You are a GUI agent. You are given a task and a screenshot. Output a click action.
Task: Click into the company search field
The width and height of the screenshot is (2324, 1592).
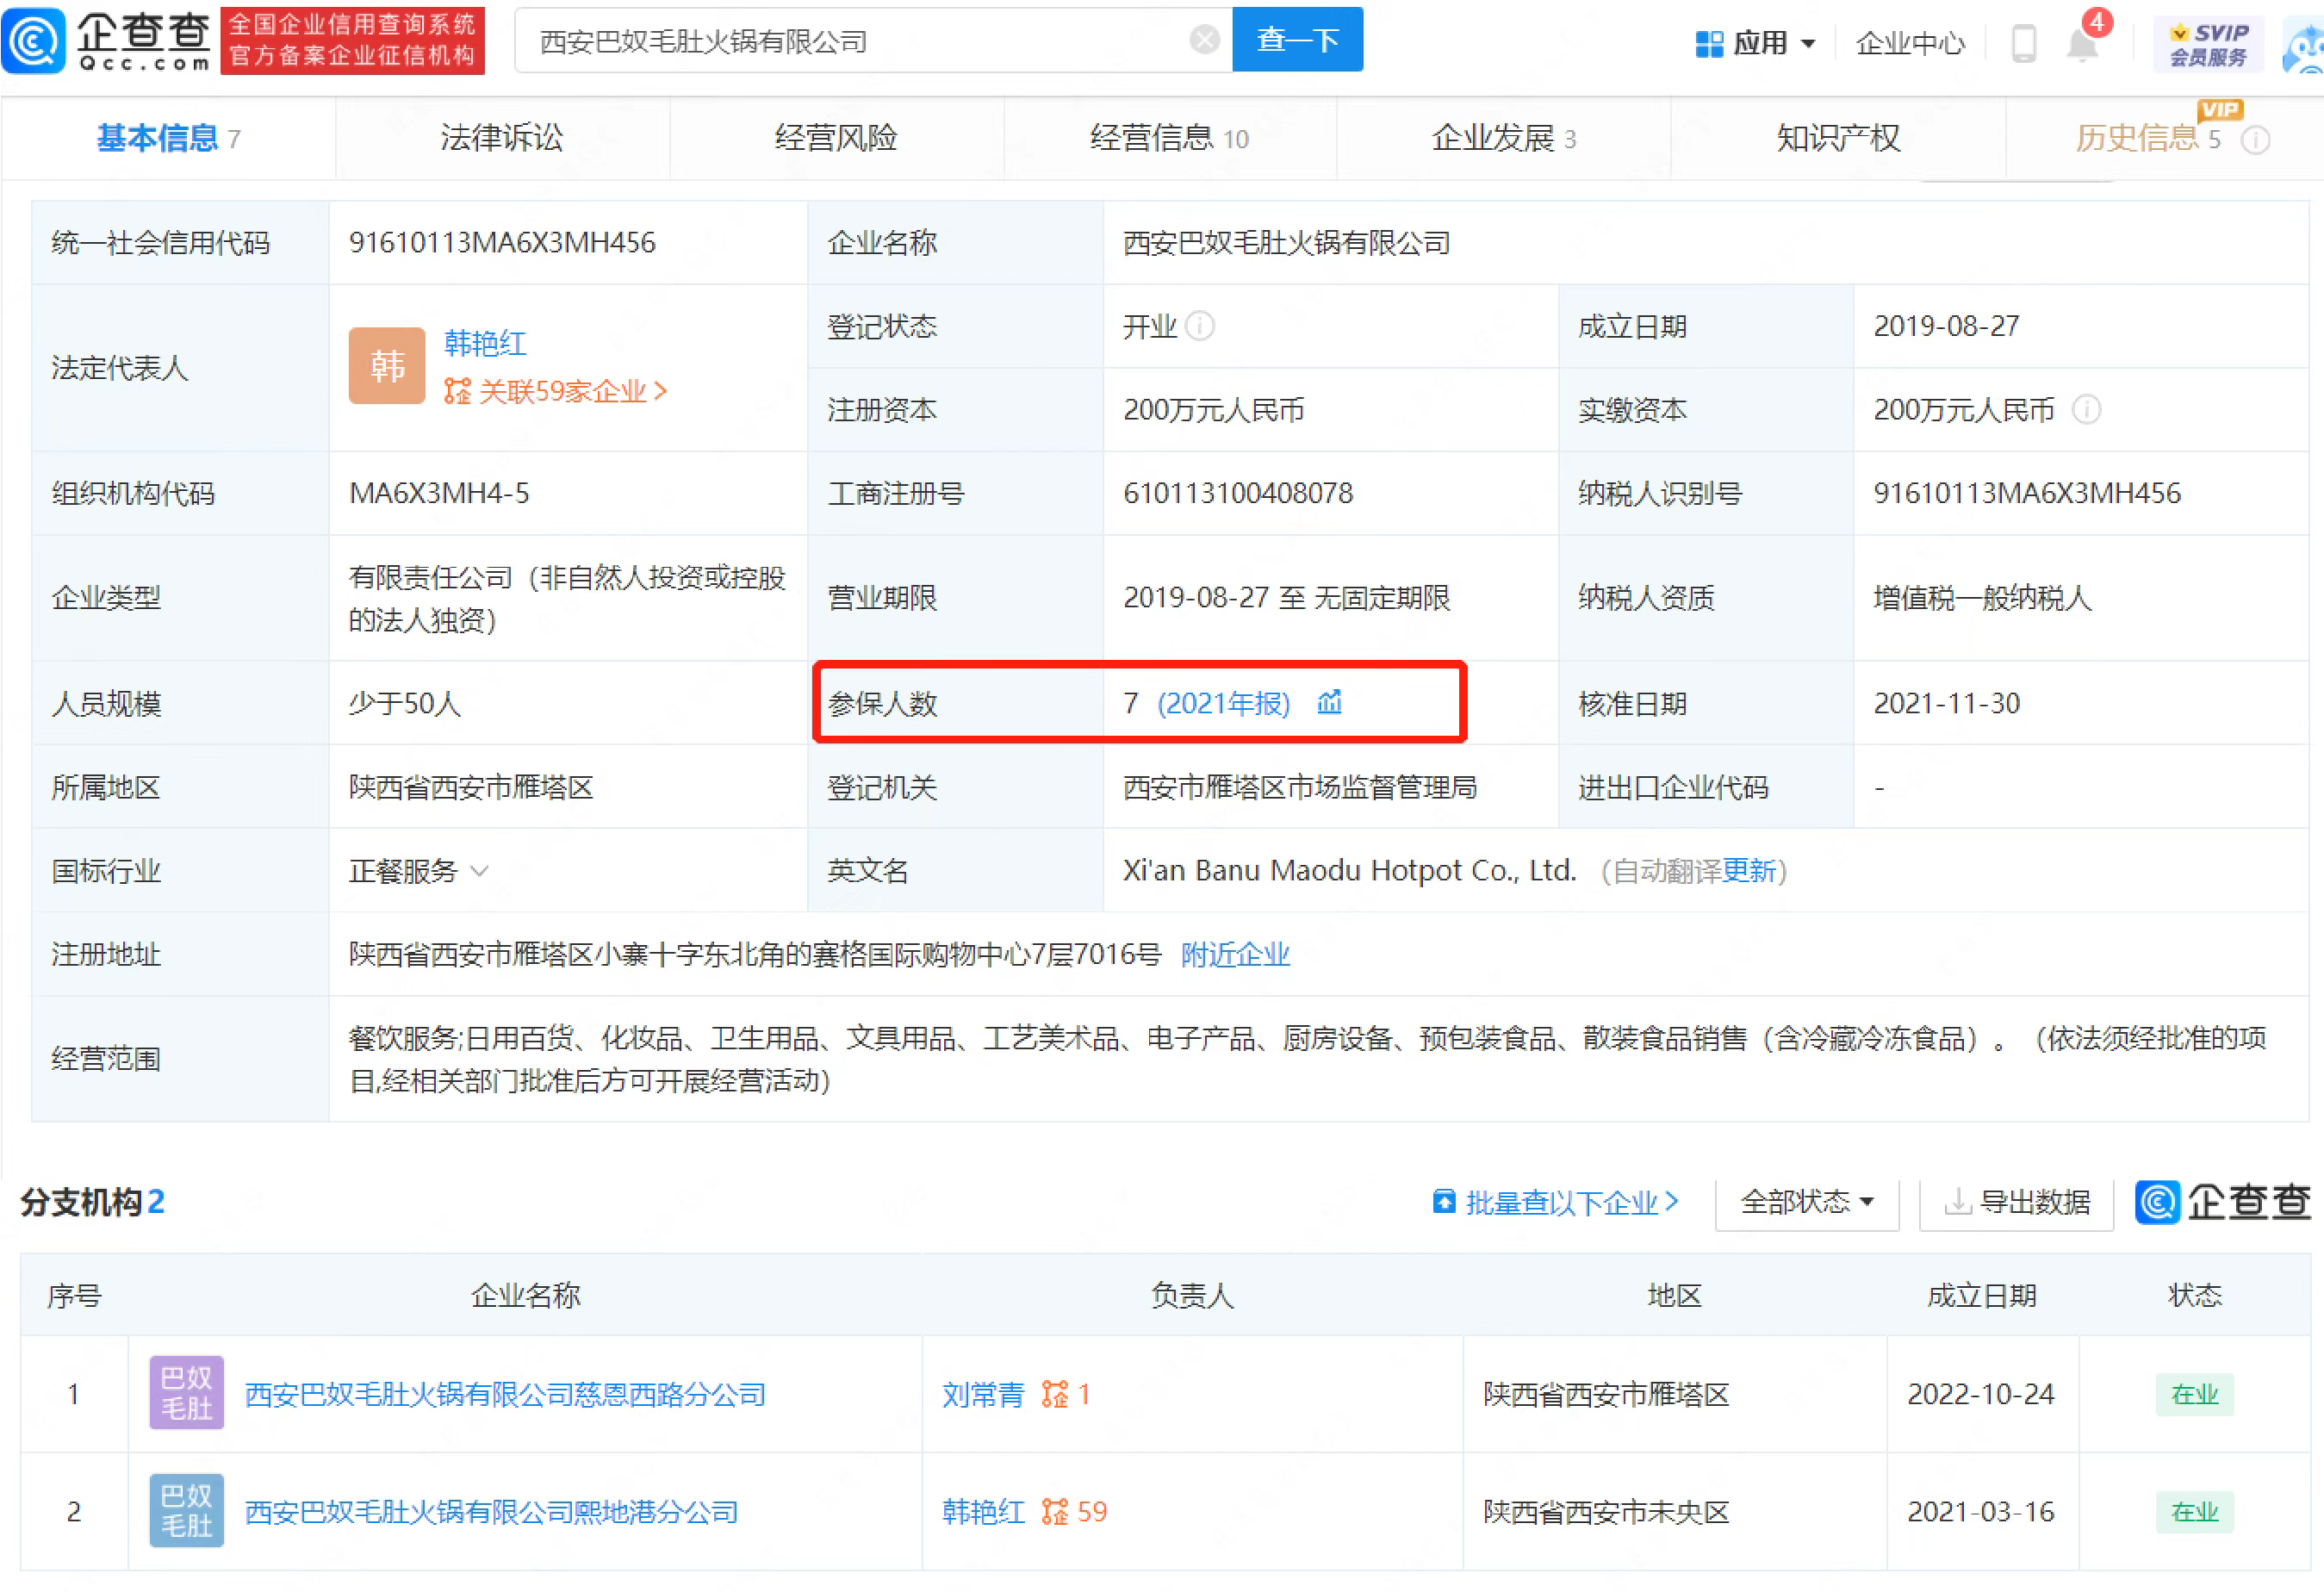(x=850, y=41)
